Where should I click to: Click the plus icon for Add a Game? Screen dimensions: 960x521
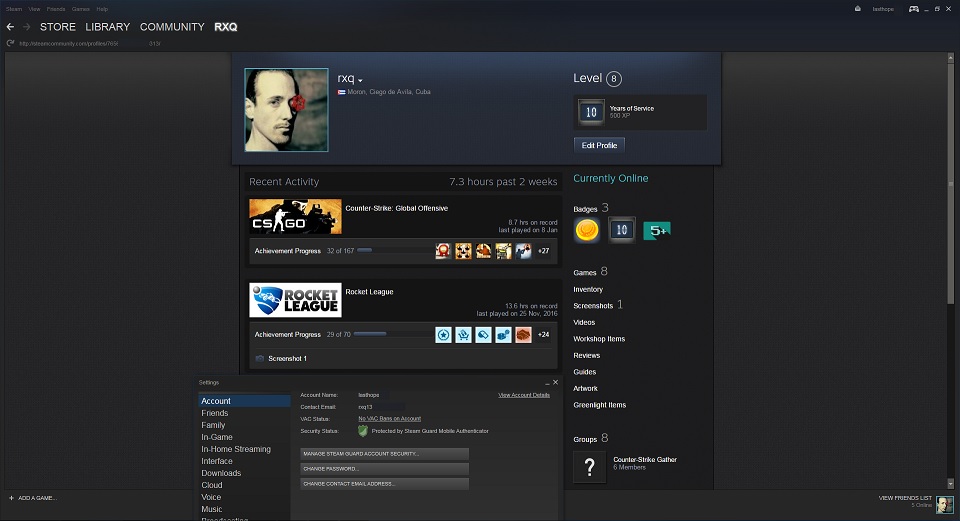[x=11, y=498]
